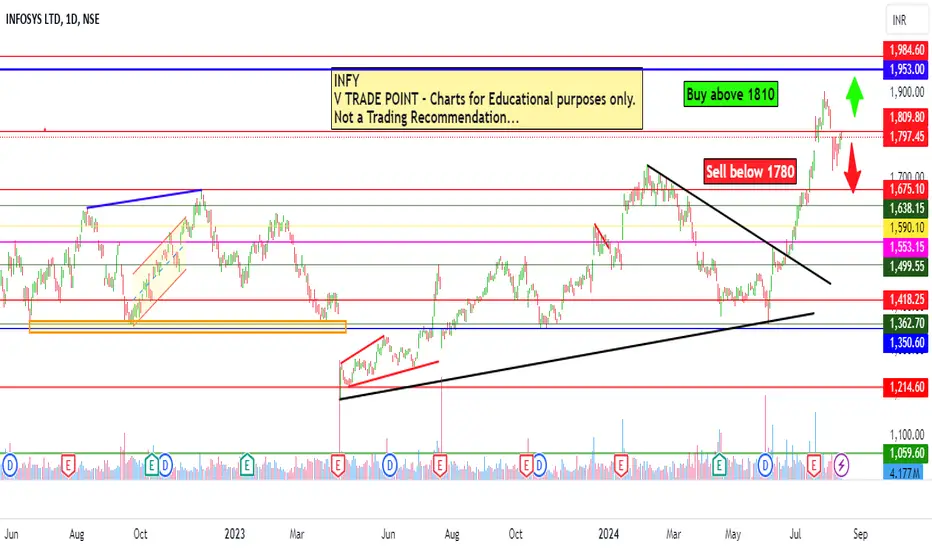Viewport: 932px width, 550px height.
Task: Open the red earnings marker before Aug 2023
Action: [439, 465]
